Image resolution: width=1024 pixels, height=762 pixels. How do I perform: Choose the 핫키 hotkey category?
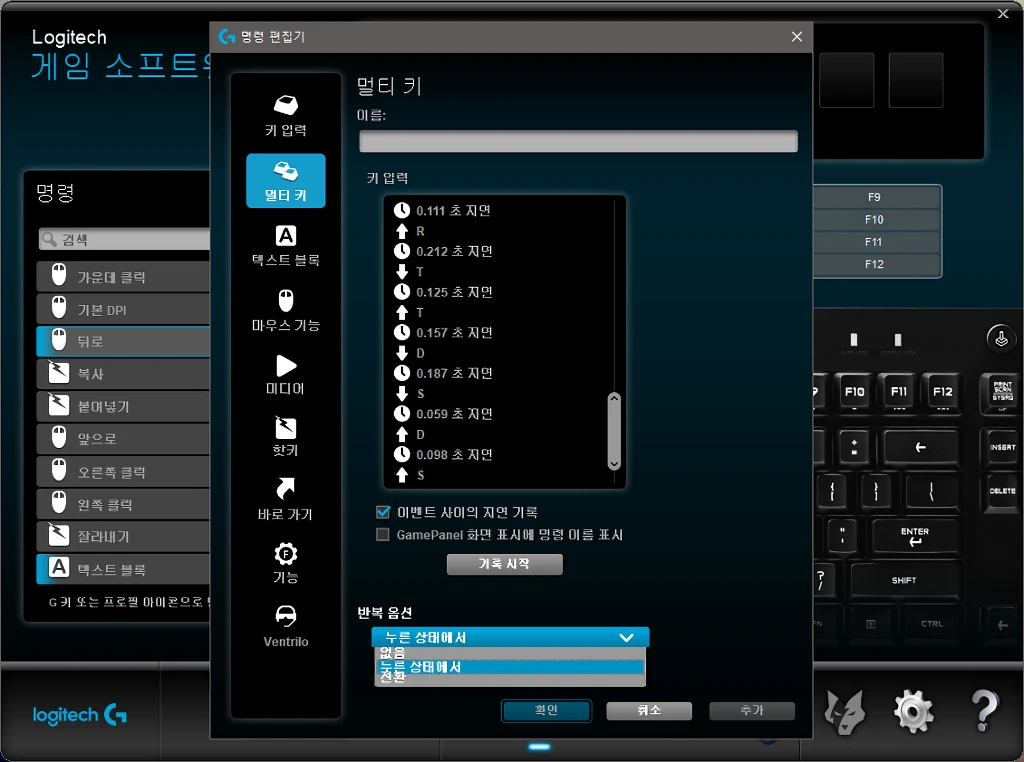click(285, 436)
